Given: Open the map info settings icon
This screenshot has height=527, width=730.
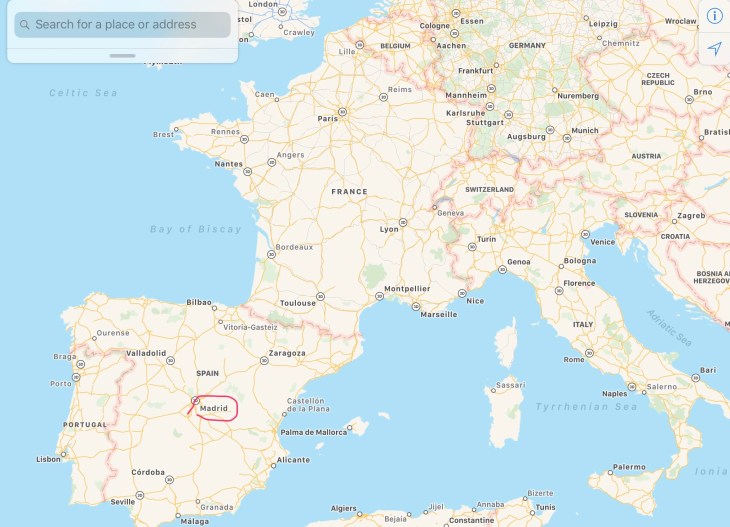Looking at the screenshot, I should (715, 16).
